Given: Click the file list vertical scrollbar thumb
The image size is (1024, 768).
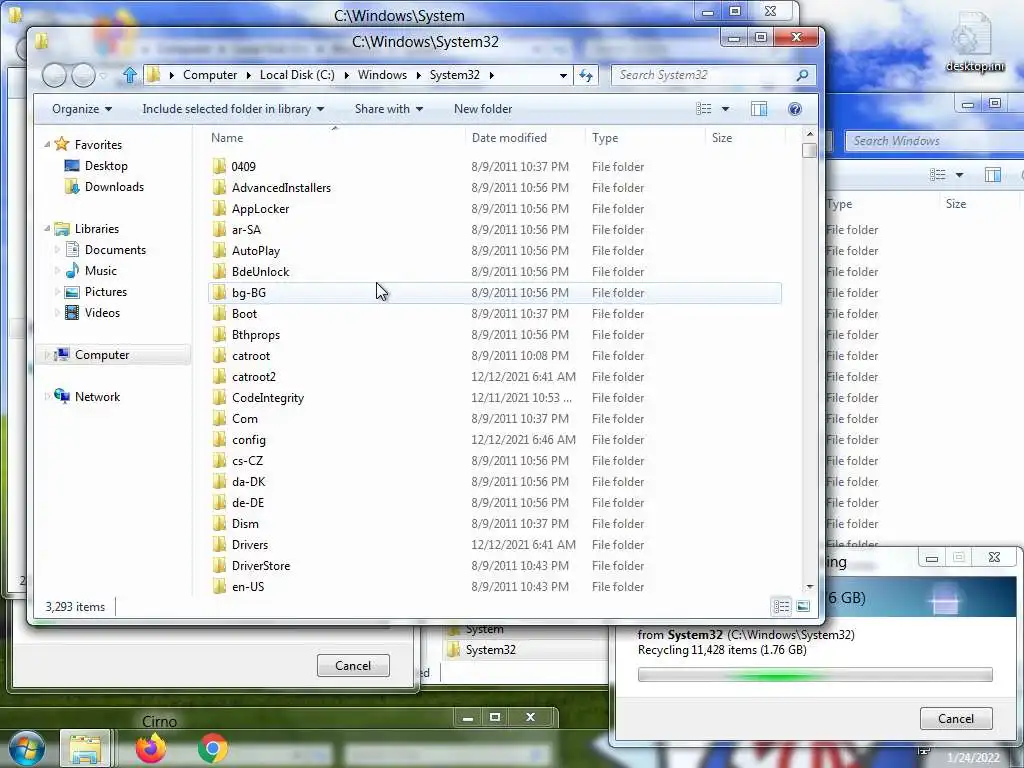Looking at the screenshot, I should [810, 150].
